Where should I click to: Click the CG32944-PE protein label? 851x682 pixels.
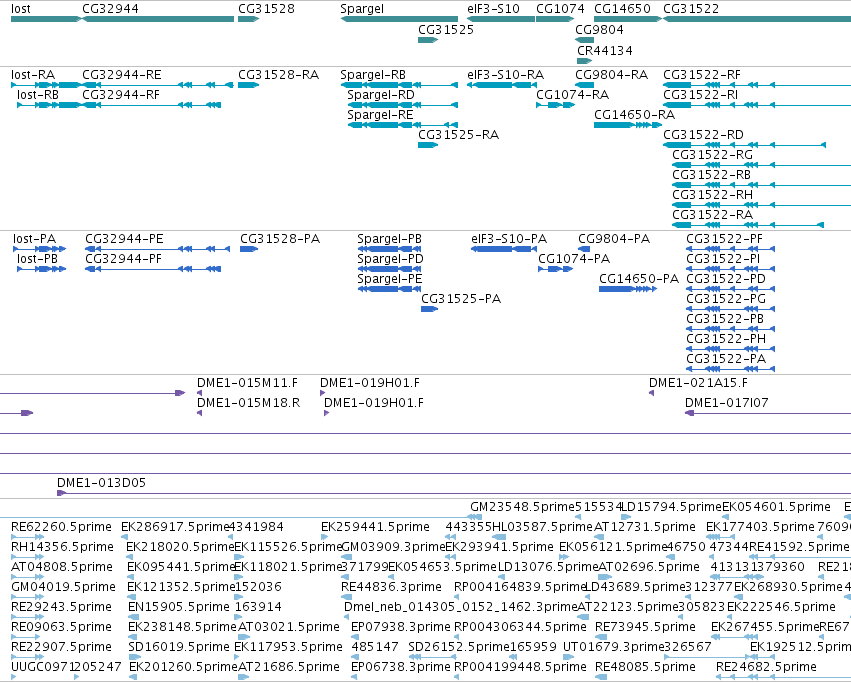pyautogui.click(x=124, y=239)
